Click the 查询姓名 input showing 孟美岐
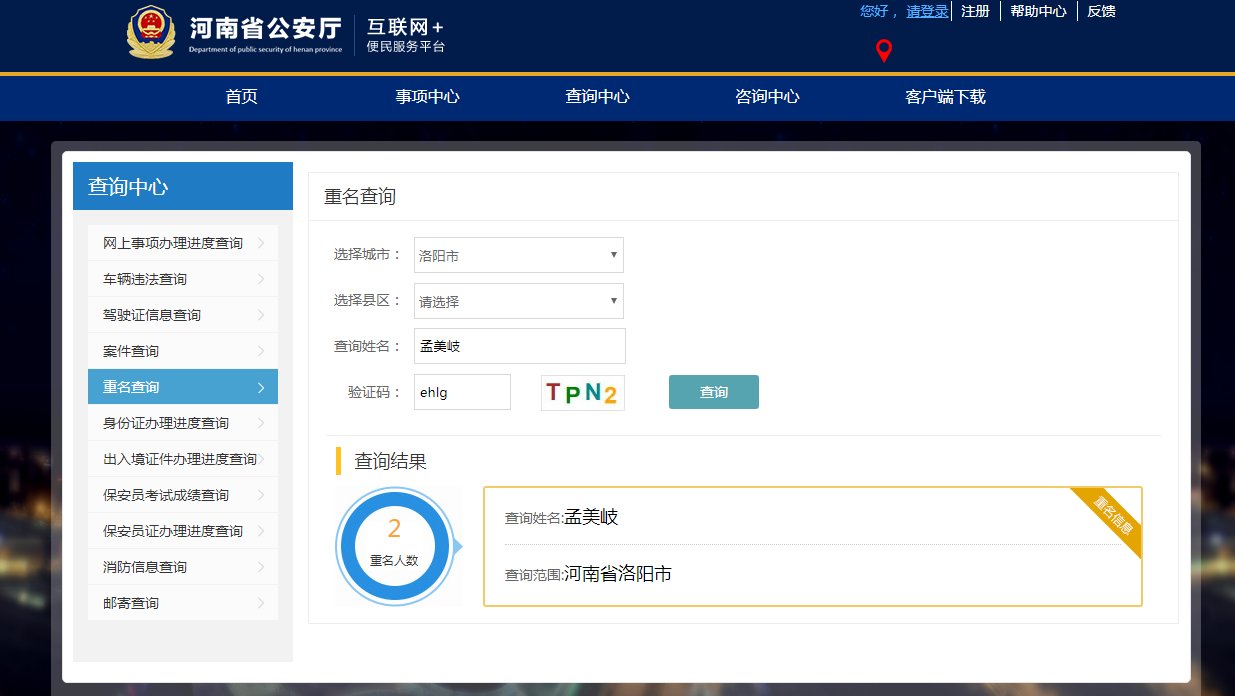Screen dimensions: 1235x696 pyautogui.click(x=519, y=346)
